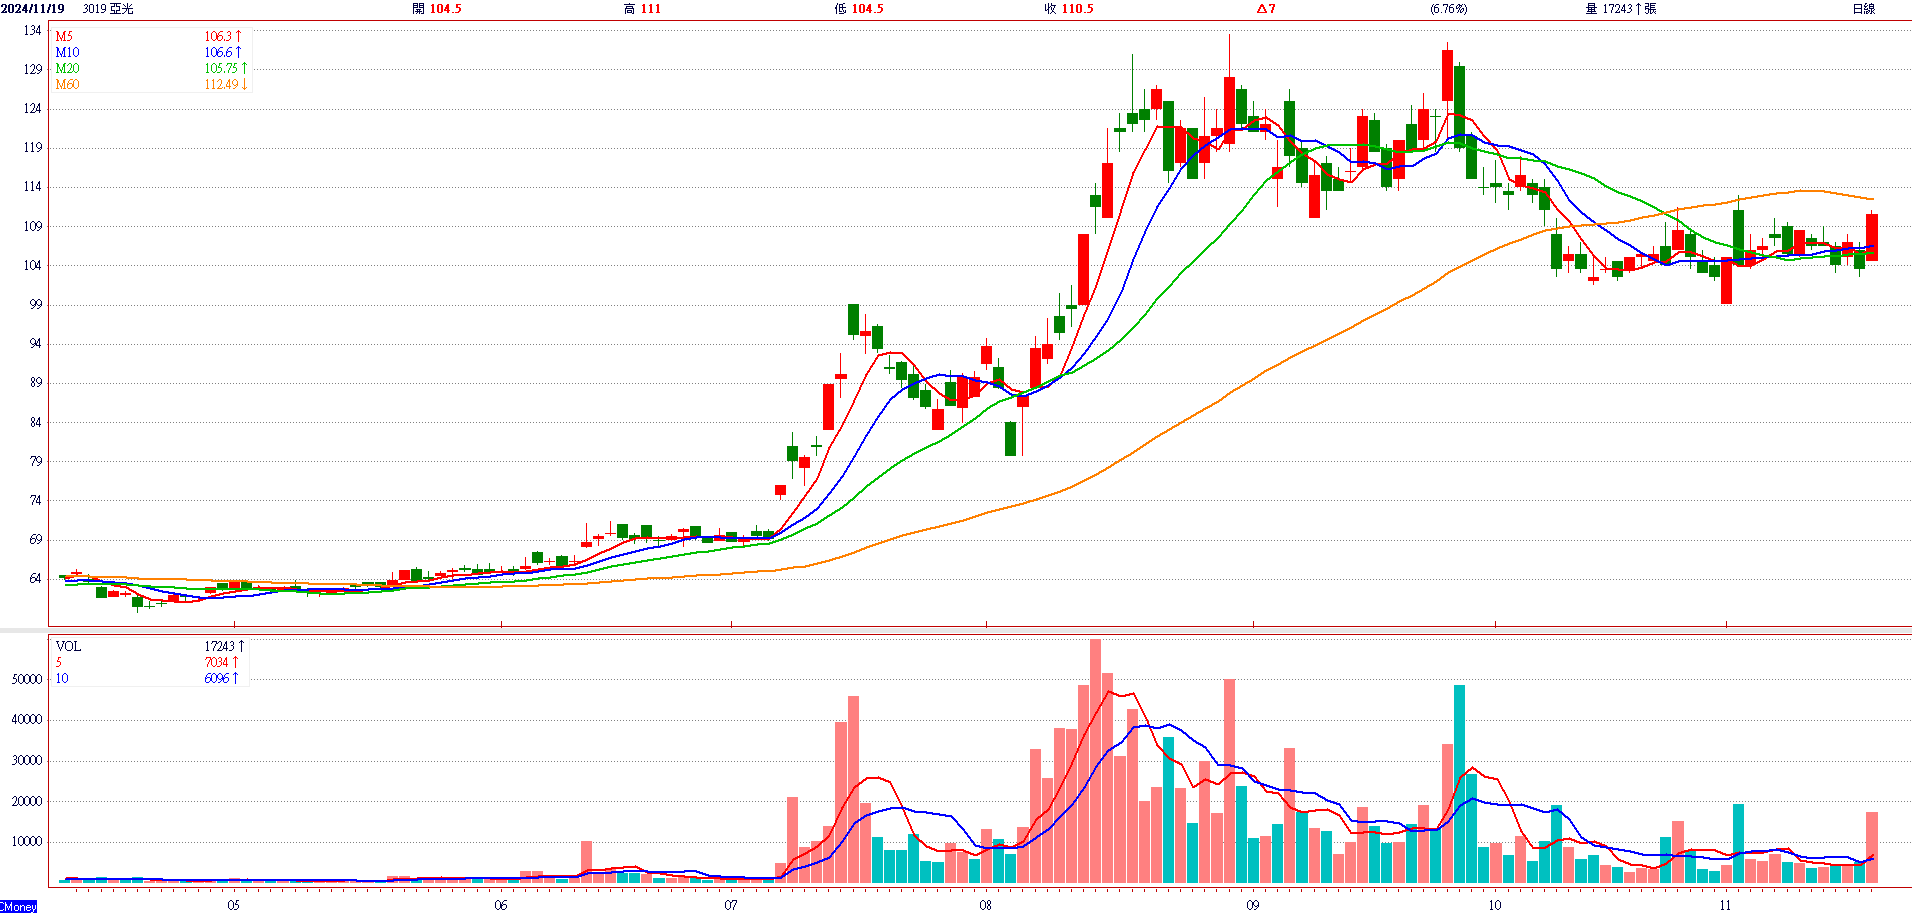Click the 開 104.5 opening price

tap(437, 9)
